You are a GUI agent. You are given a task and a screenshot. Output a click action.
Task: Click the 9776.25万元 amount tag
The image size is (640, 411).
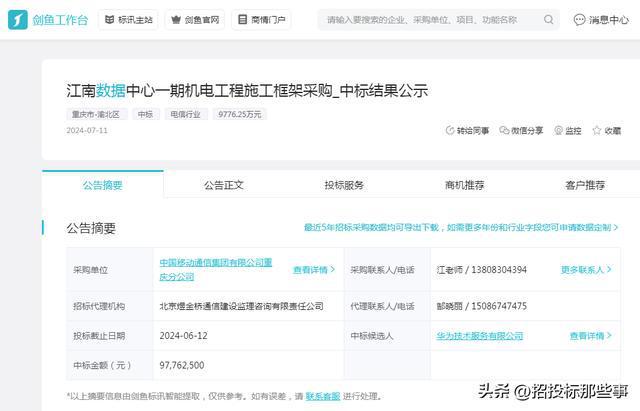point(240,114)
